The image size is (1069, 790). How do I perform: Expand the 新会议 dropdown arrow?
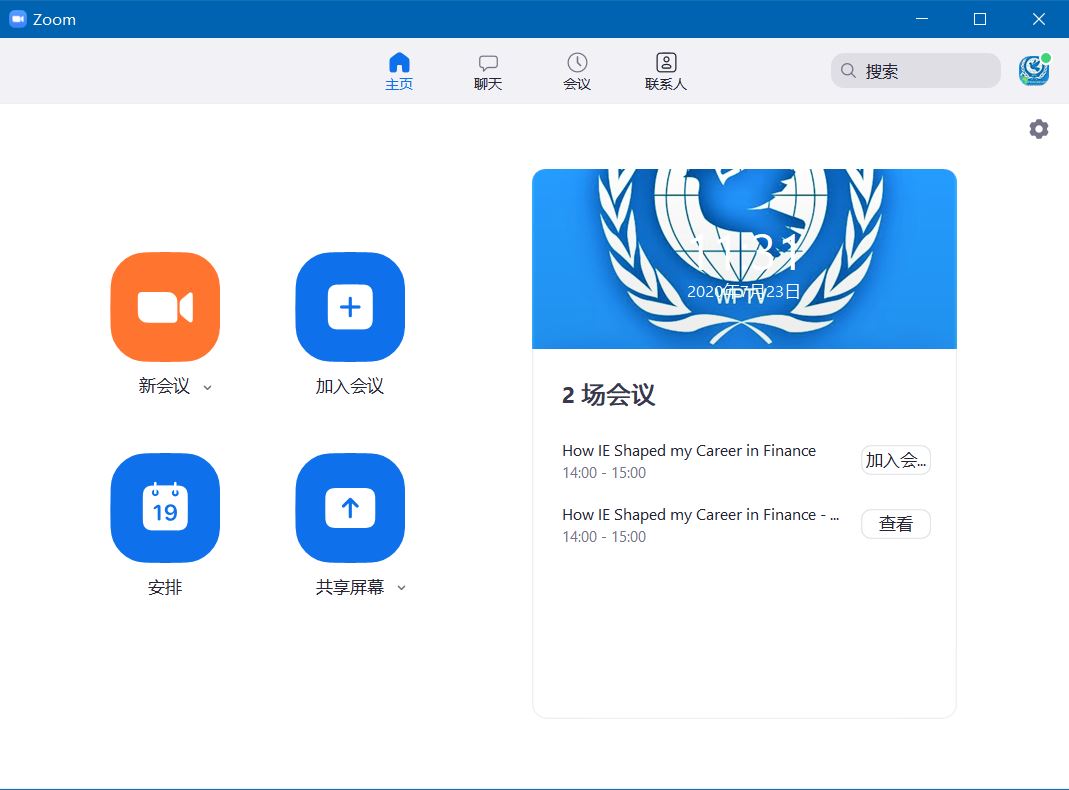tap(207, 387)
